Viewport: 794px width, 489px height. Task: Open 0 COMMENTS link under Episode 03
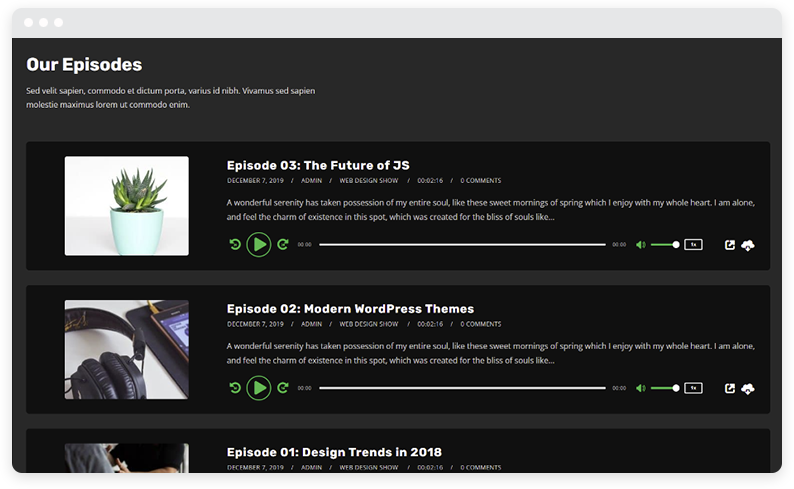coord(481,181)
